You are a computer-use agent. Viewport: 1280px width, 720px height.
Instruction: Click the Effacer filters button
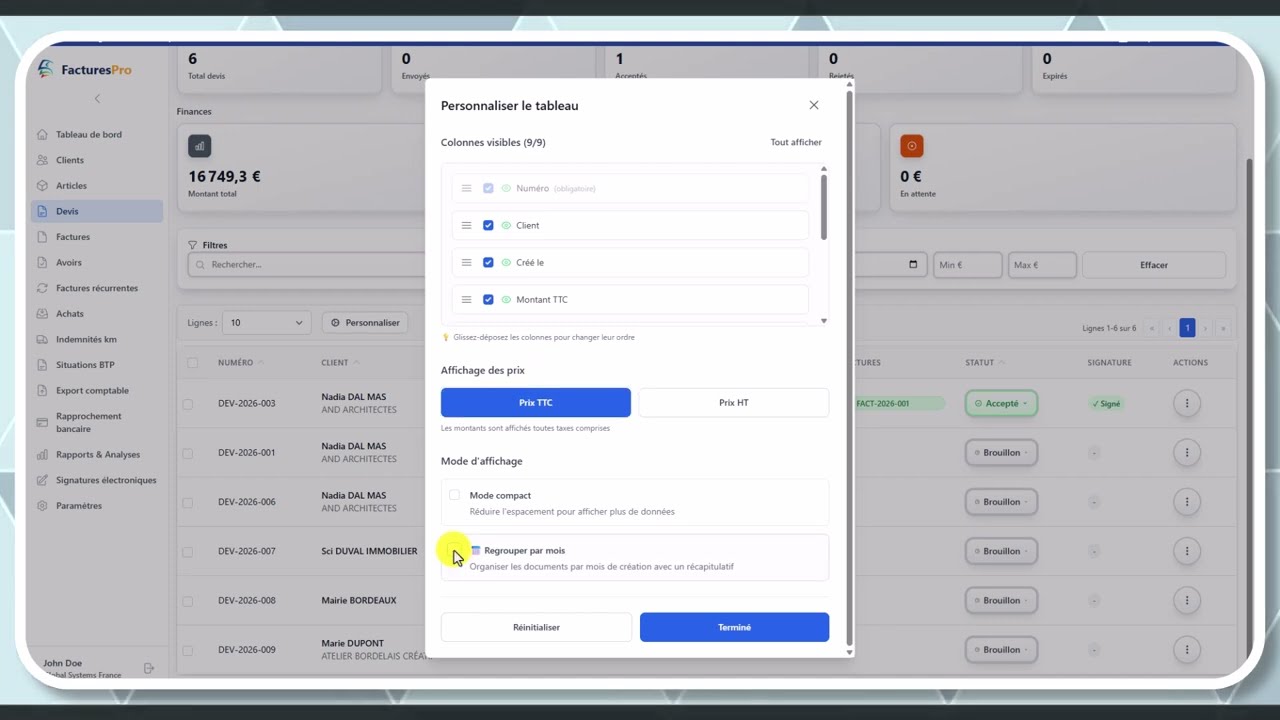[x=1154, y=265]
